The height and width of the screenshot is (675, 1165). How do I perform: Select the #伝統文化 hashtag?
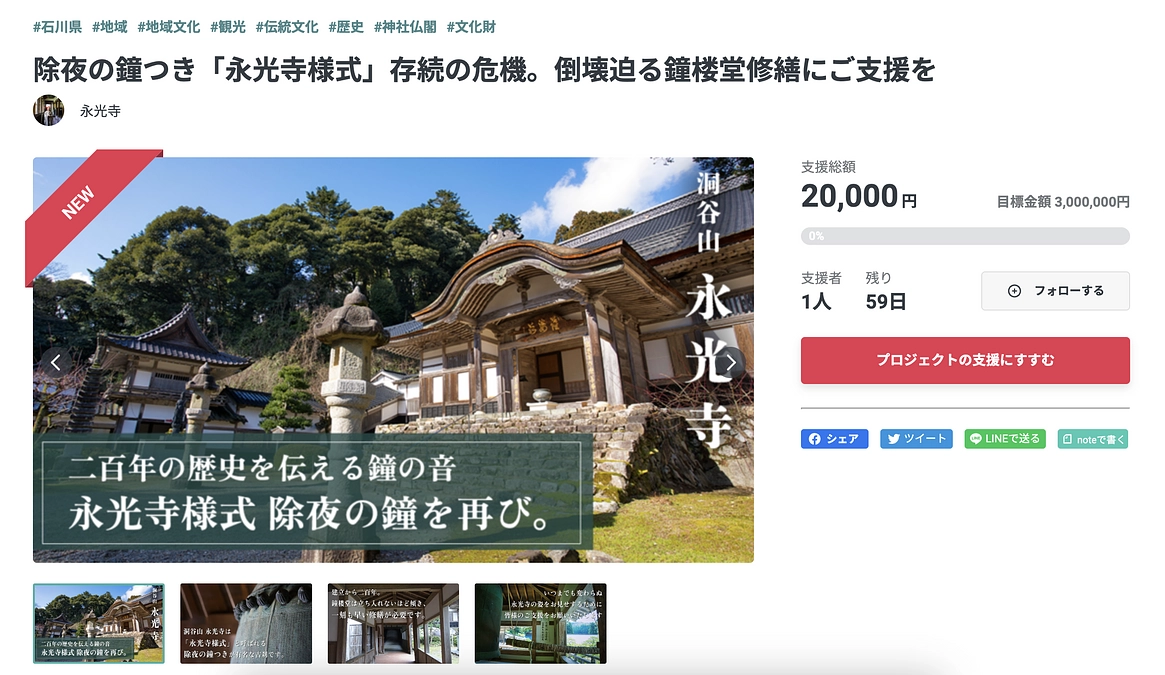coord(287,27)
